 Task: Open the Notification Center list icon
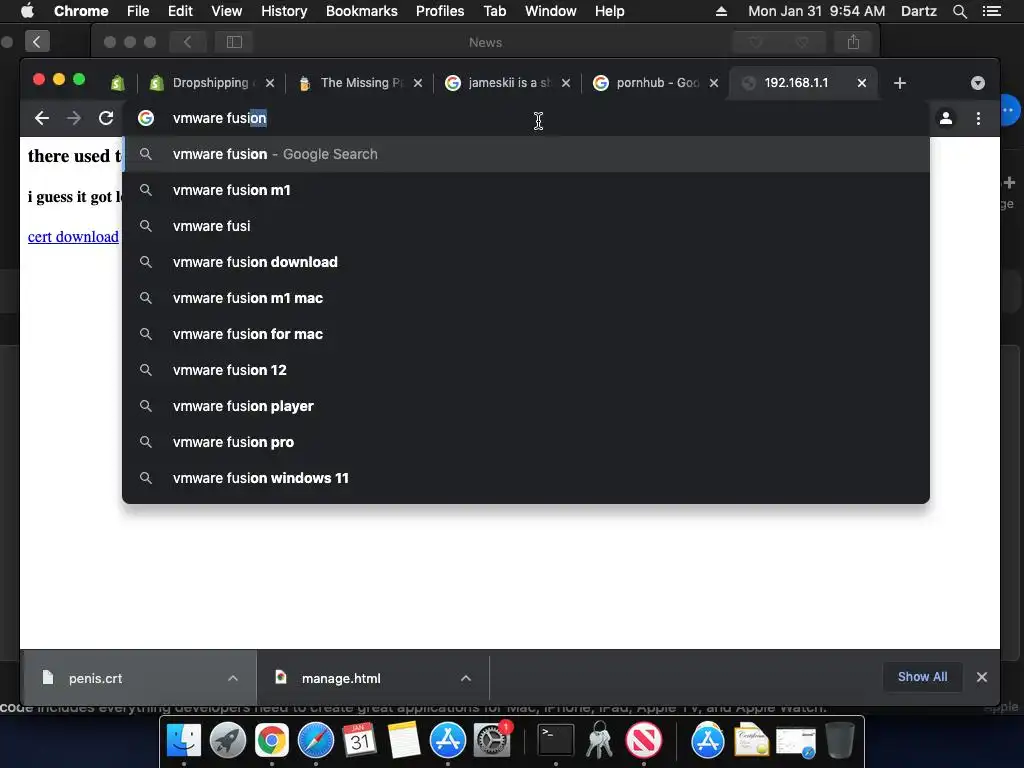[x=991, y=11]
